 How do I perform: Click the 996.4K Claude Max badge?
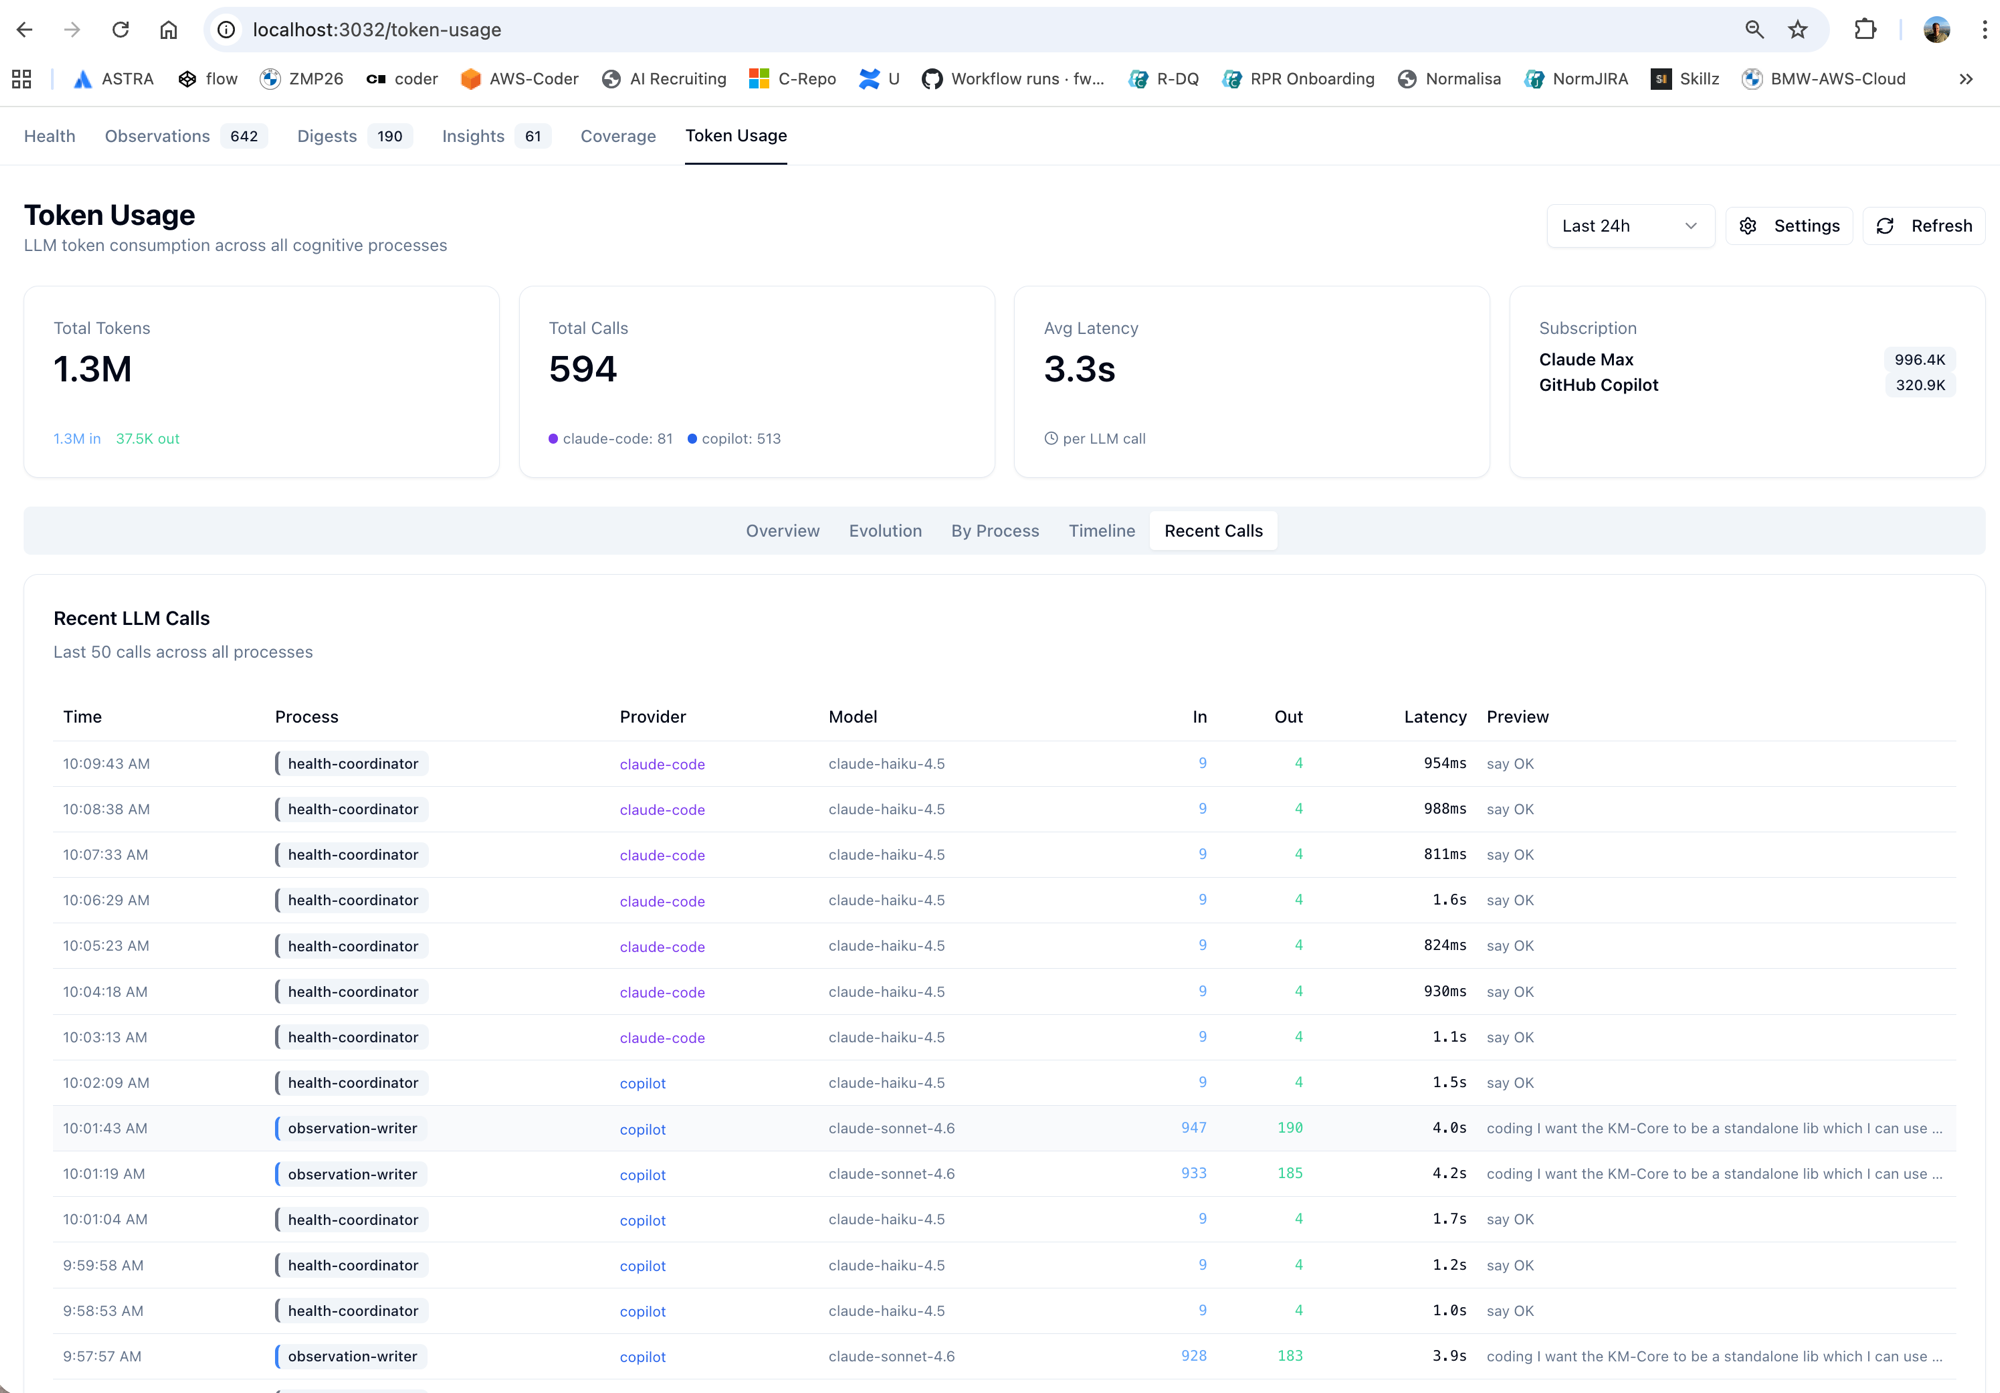click(1920, 360)
